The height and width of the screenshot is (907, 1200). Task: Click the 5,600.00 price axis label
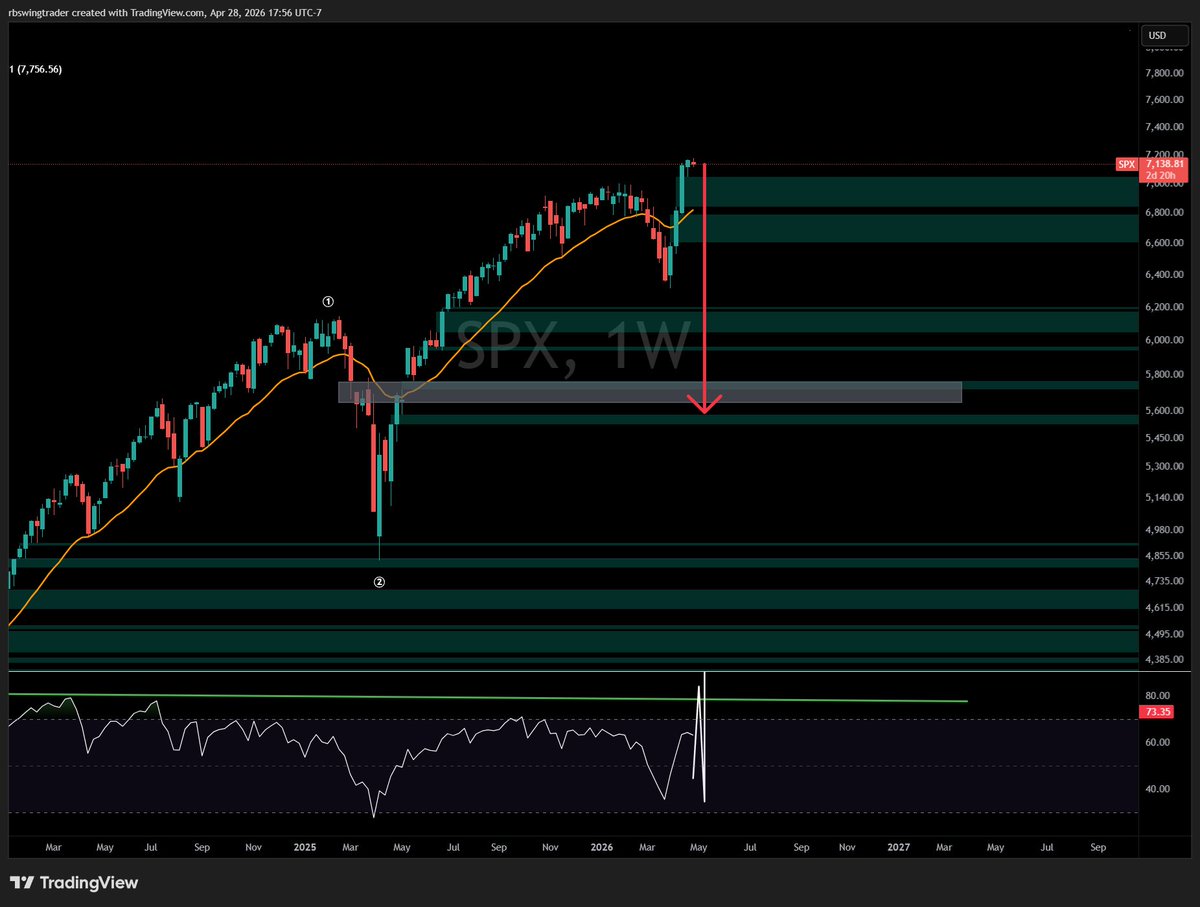1166,411
